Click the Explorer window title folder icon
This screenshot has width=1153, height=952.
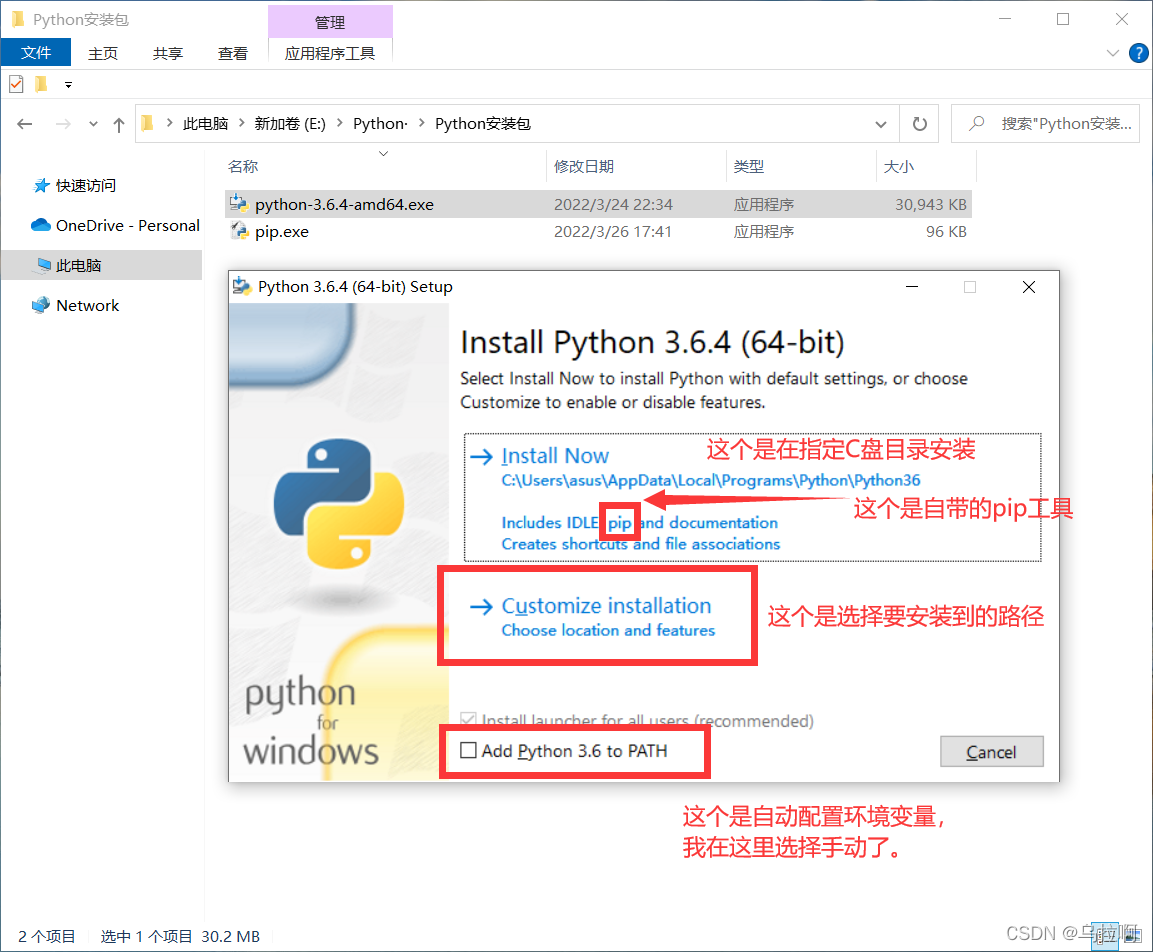[18, 19]
